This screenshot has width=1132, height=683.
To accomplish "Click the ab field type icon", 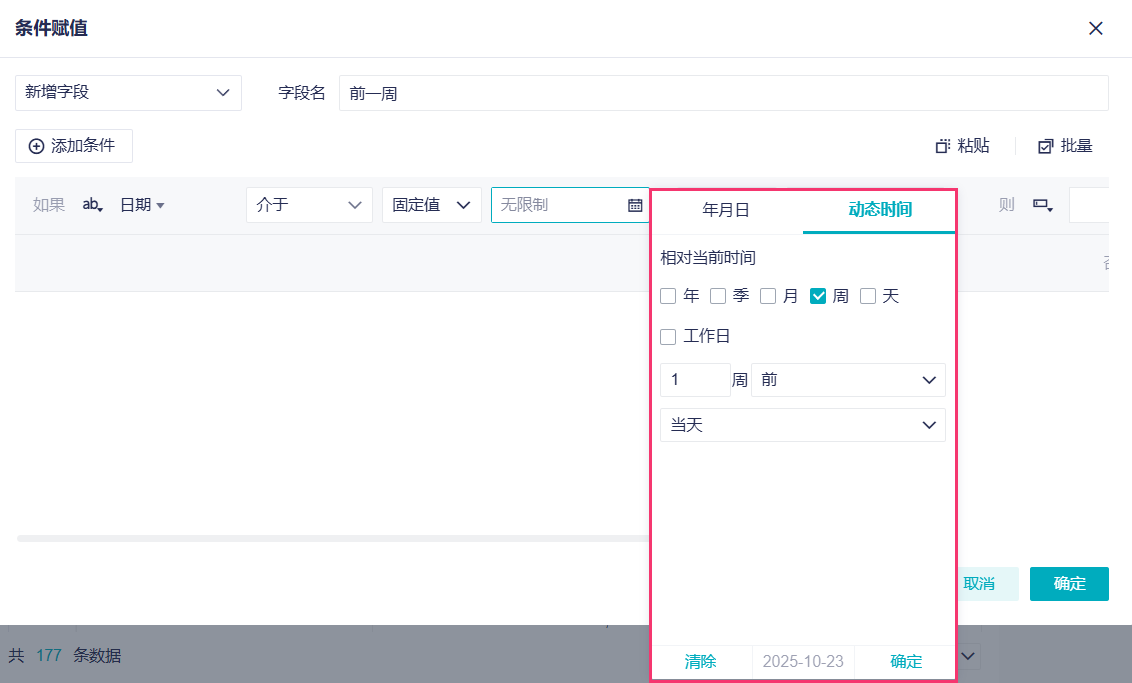I will pyautogui.click(x=93, y=205).
